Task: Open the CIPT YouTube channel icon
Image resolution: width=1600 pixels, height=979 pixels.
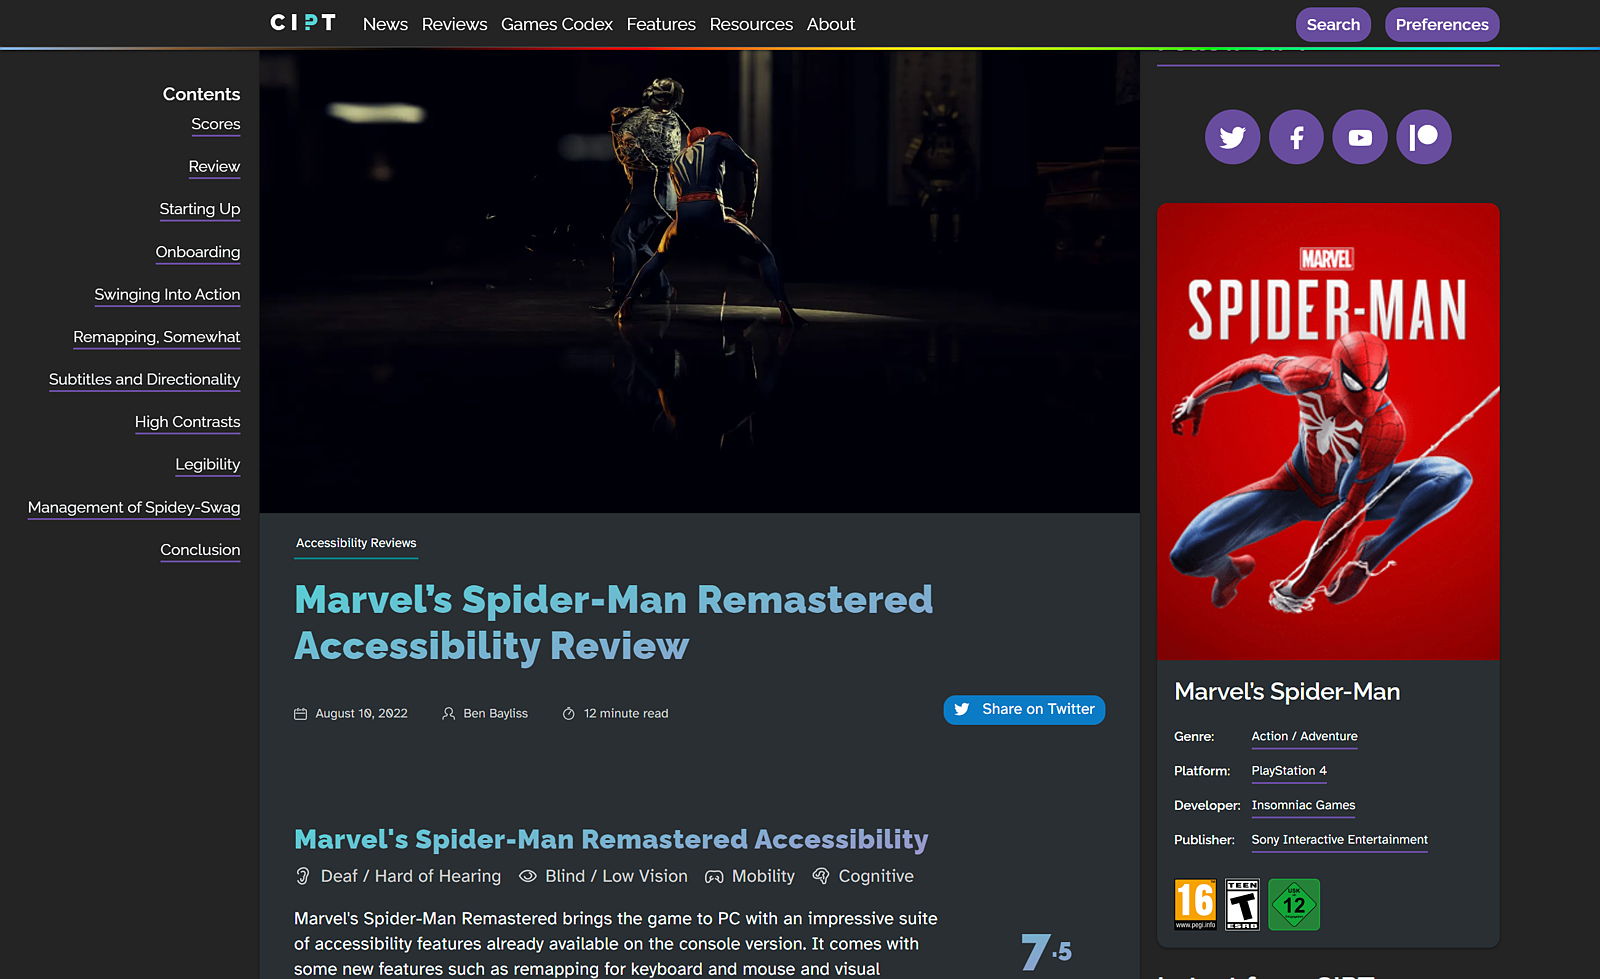Action: [x=1360, y=137]
